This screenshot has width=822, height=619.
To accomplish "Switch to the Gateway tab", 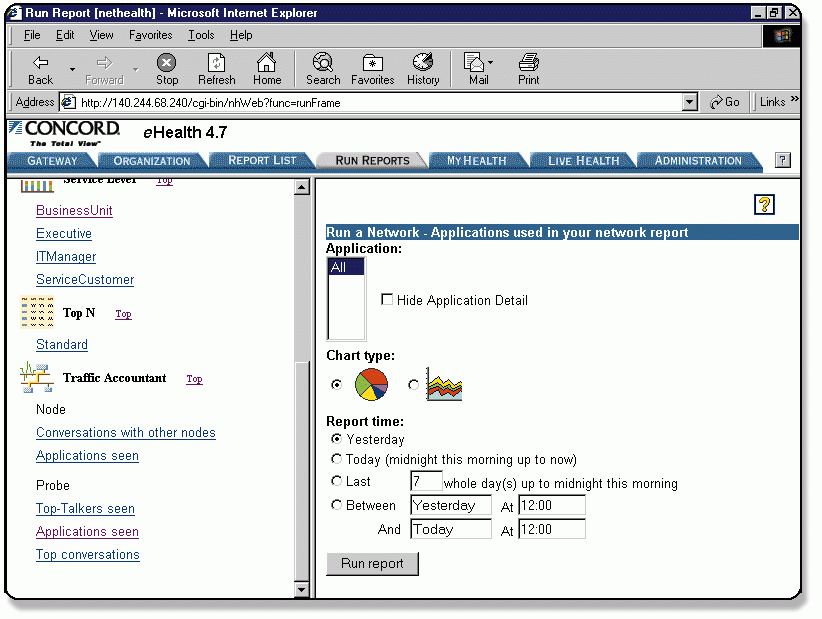I will (x=52, y=160).
